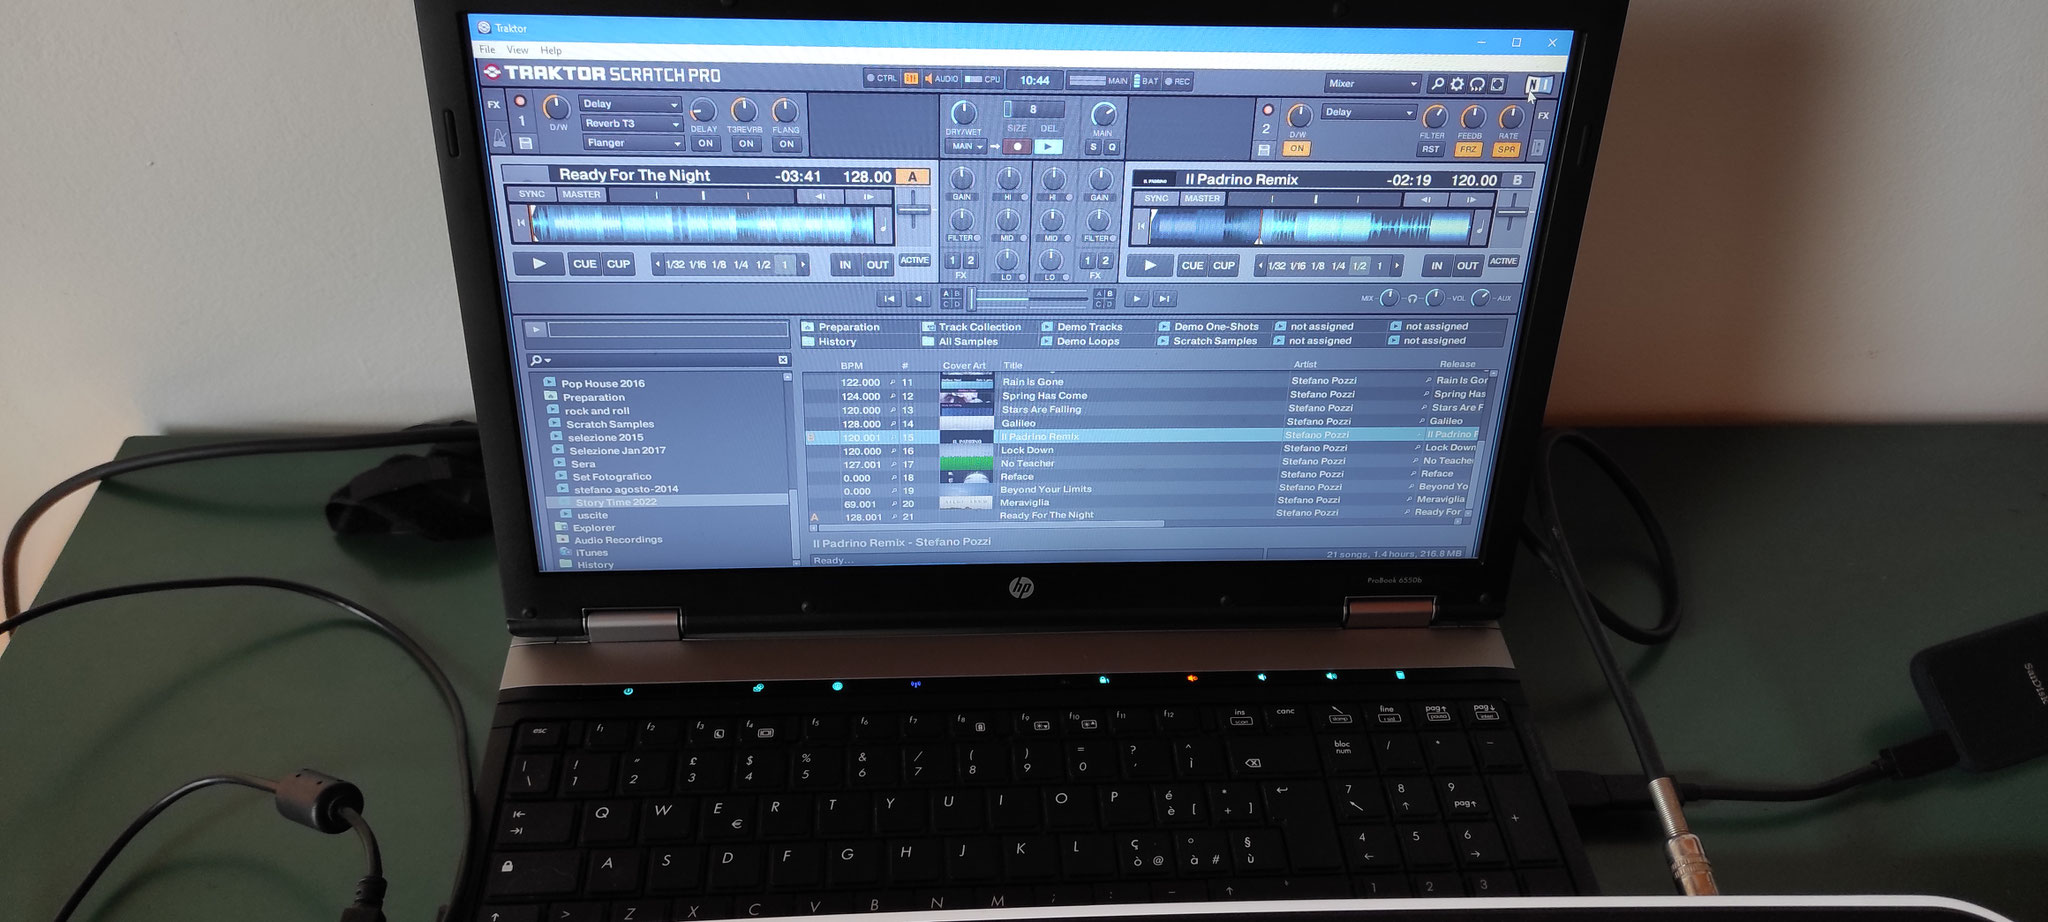Start loop recorder with record button
Screen dimensions: 2048x922
pyautogui.click(x=1016, y=146)
